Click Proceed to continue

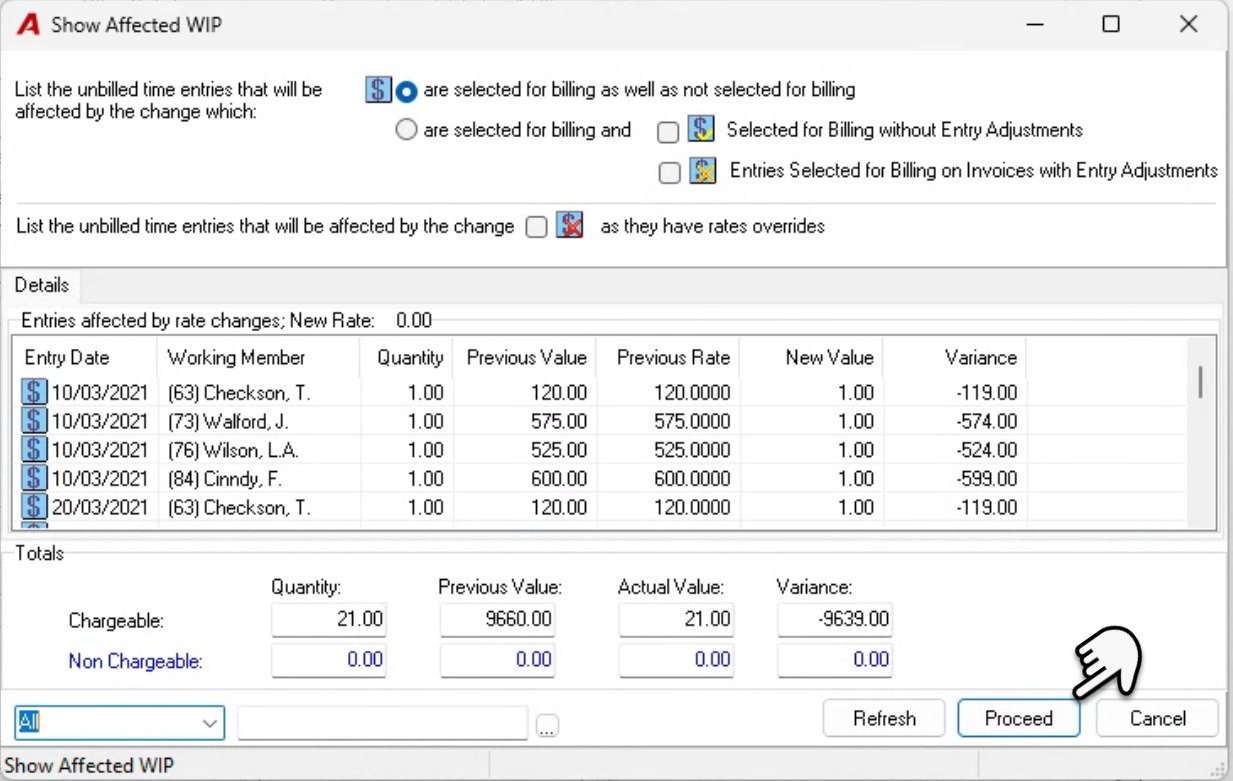click(x=1018, y=718)
